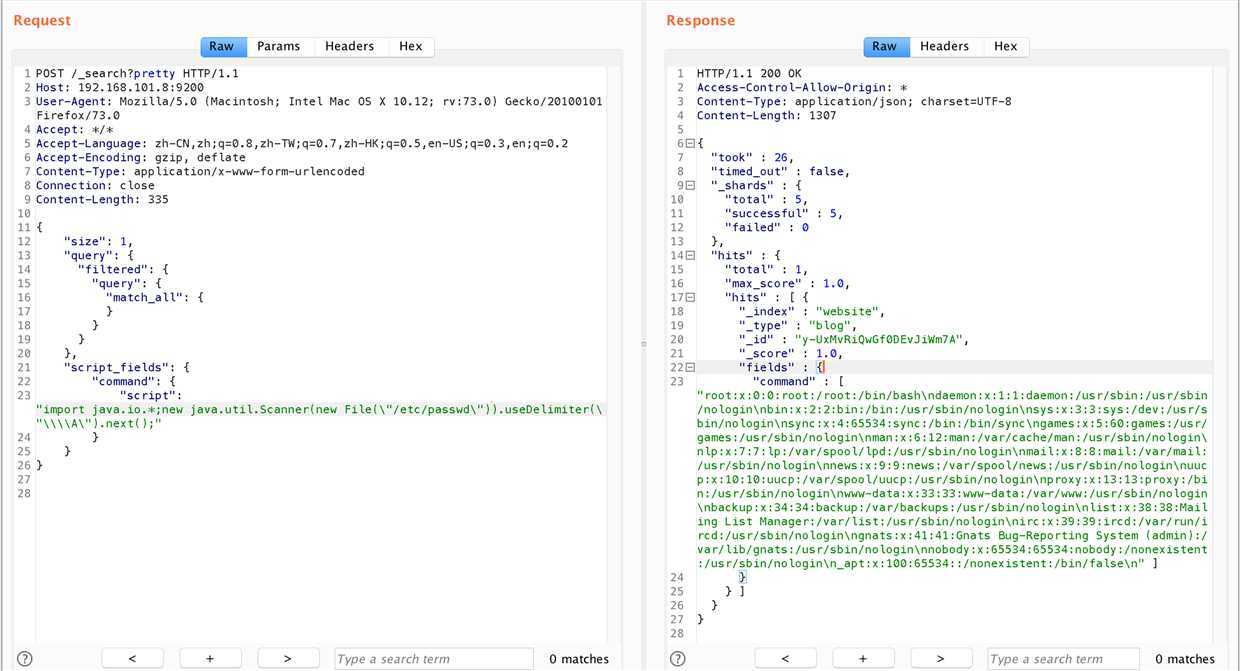This screenshot has height=671, width=1240.
Task: Open the help icon in the Request pane
Action: tap(25, 658)
